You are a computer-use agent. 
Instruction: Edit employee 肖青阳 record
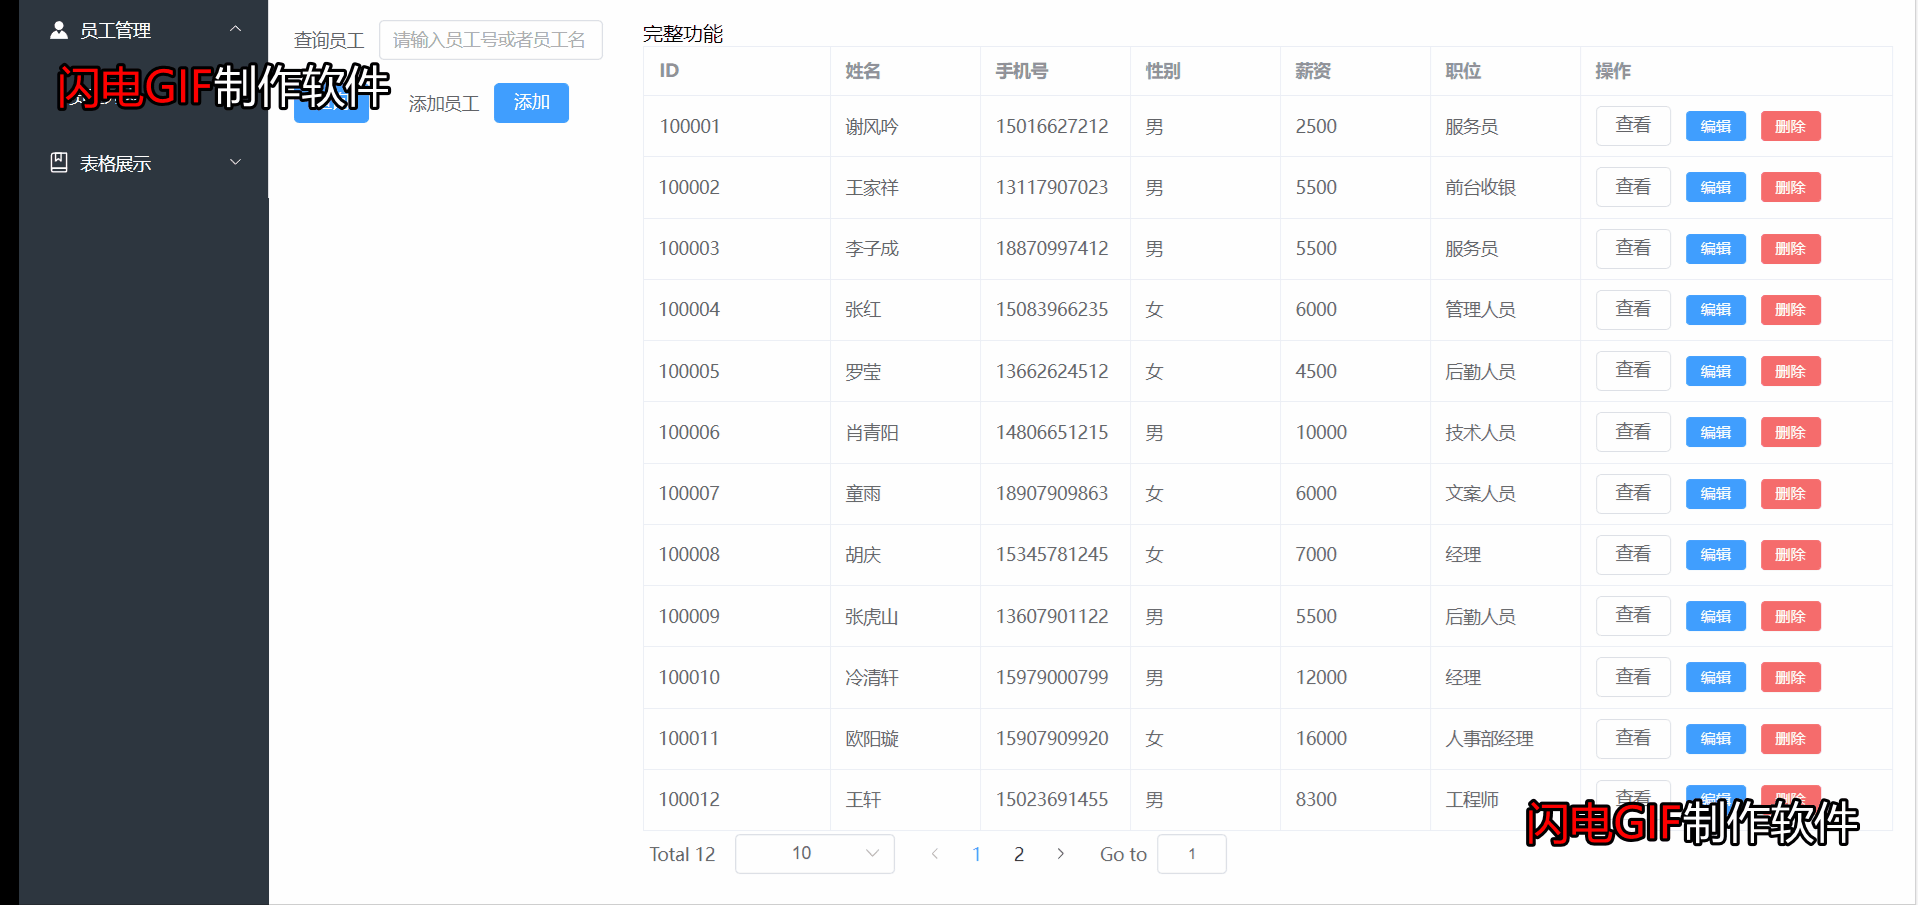[1716, 432]
